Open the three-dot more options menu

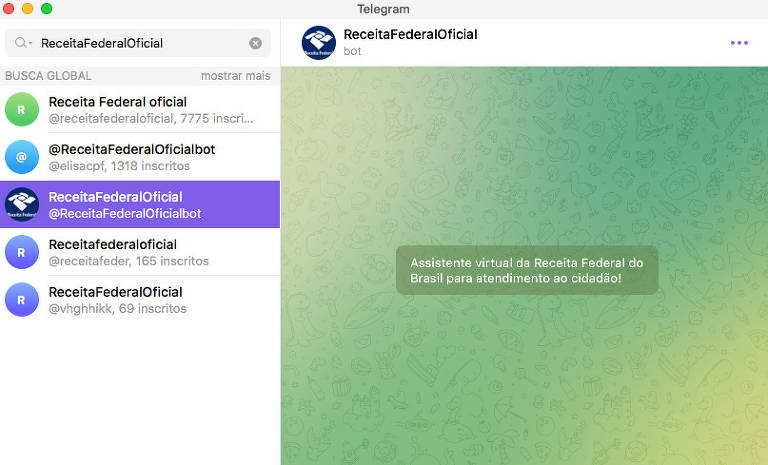click(739, 43)
